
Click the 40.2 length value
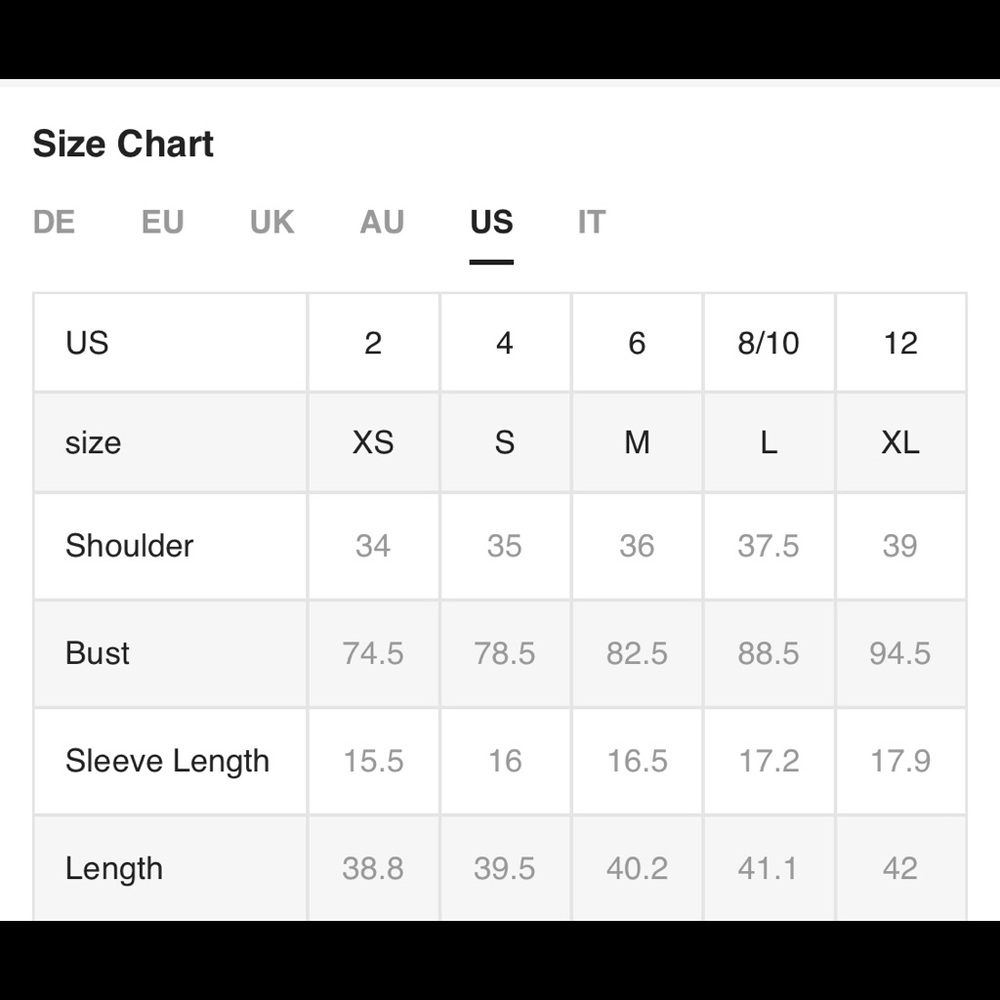[x=637, y=869]
